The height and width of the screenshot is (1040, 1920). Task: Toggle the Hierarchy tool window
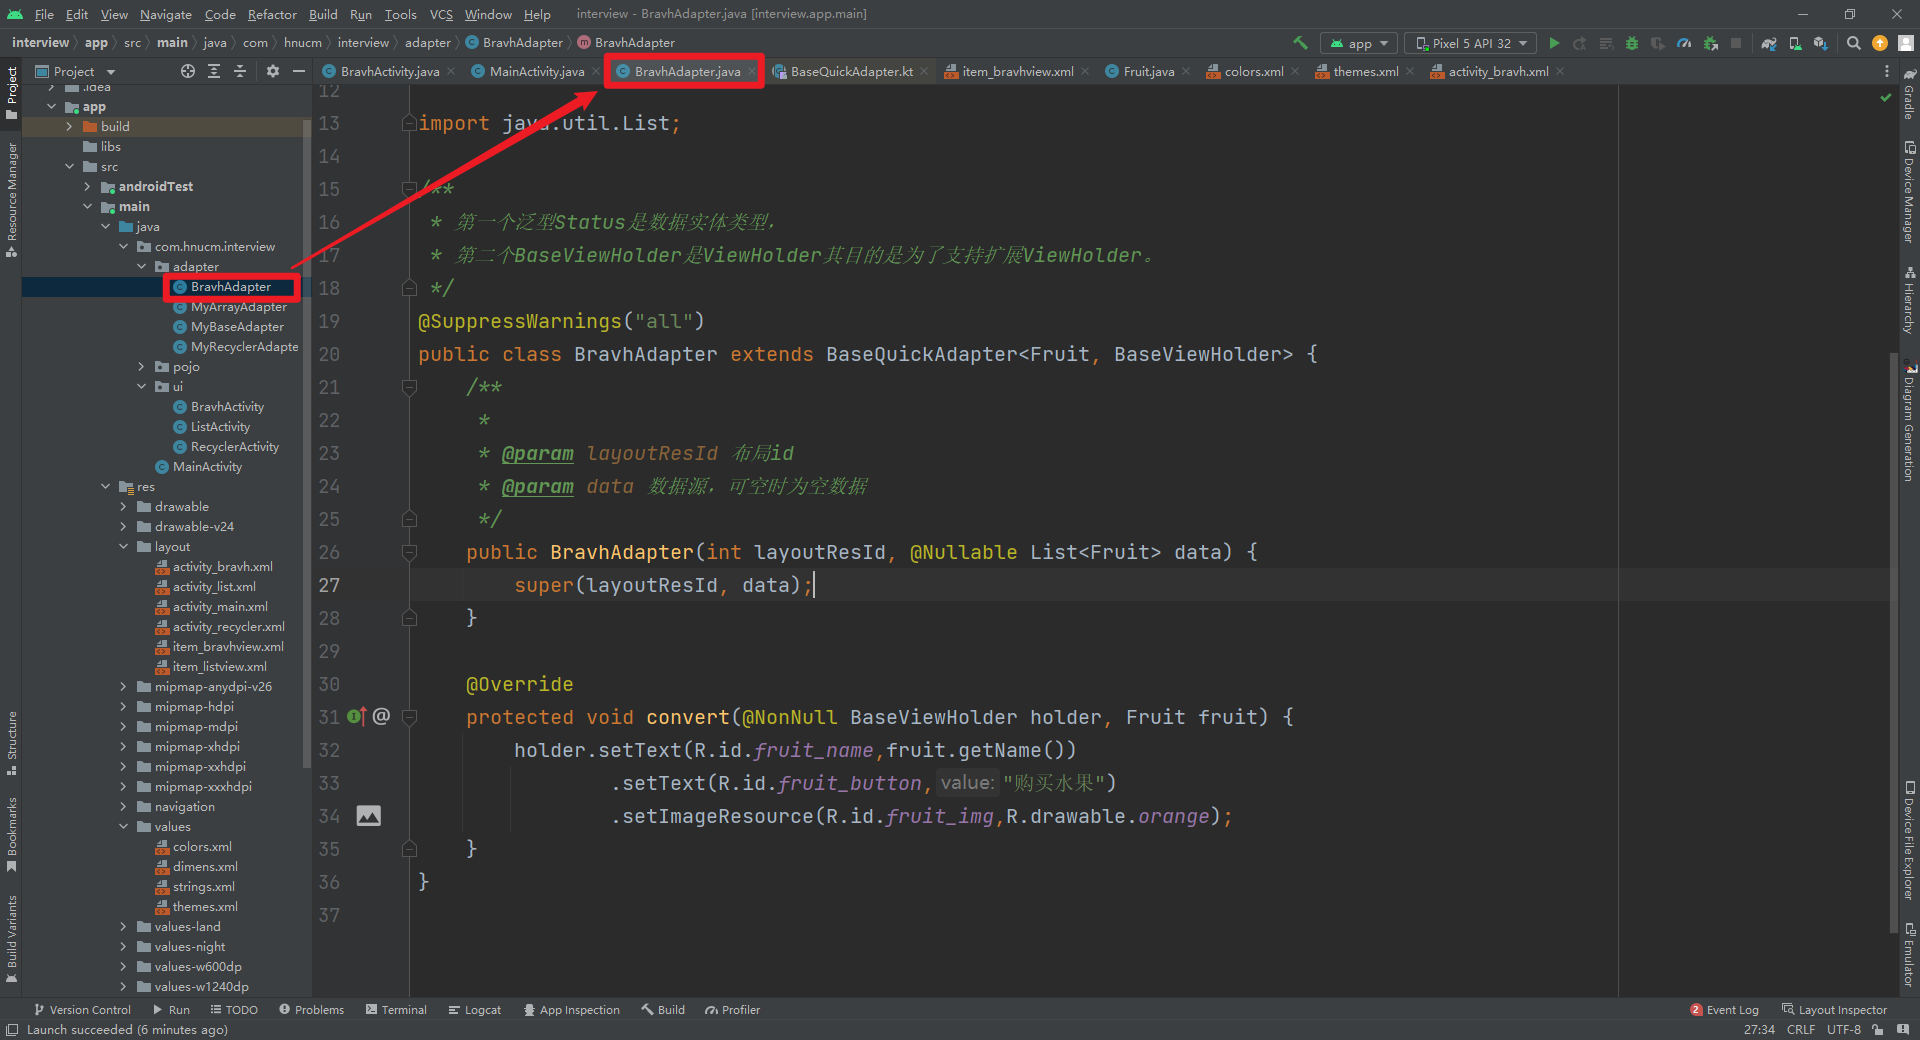pyautogui.click(x=1909, y=300)
